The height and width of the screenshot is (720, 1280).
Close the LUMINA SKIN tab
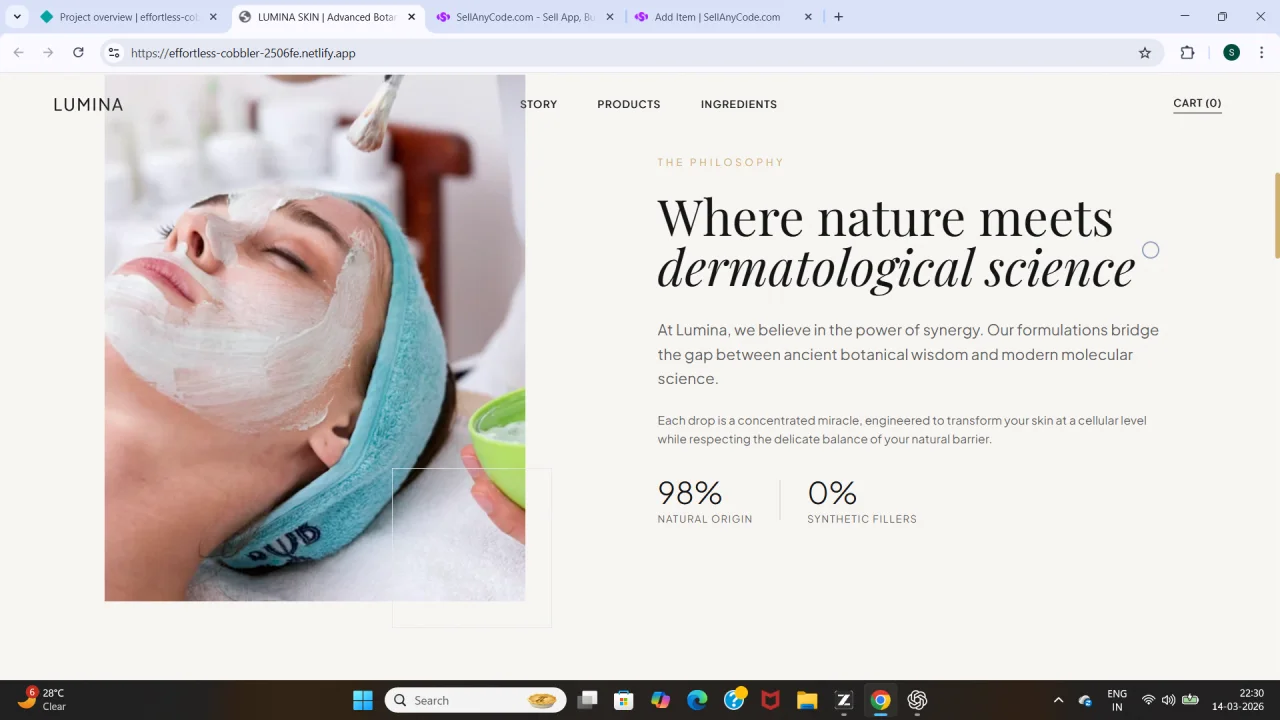coord(411,17)
